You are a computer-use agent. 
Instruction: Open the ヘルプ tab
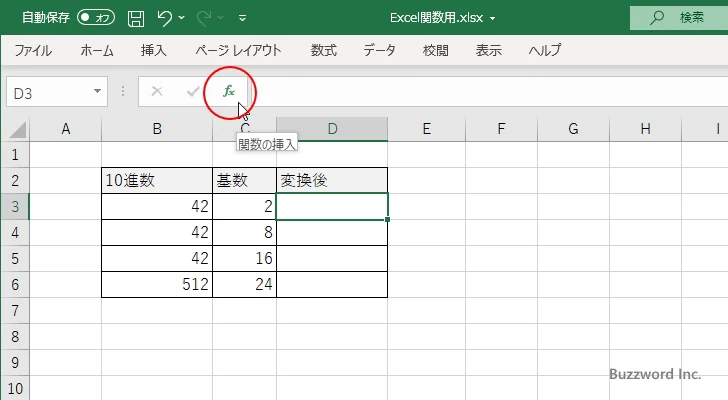click(x=545, y=50)
